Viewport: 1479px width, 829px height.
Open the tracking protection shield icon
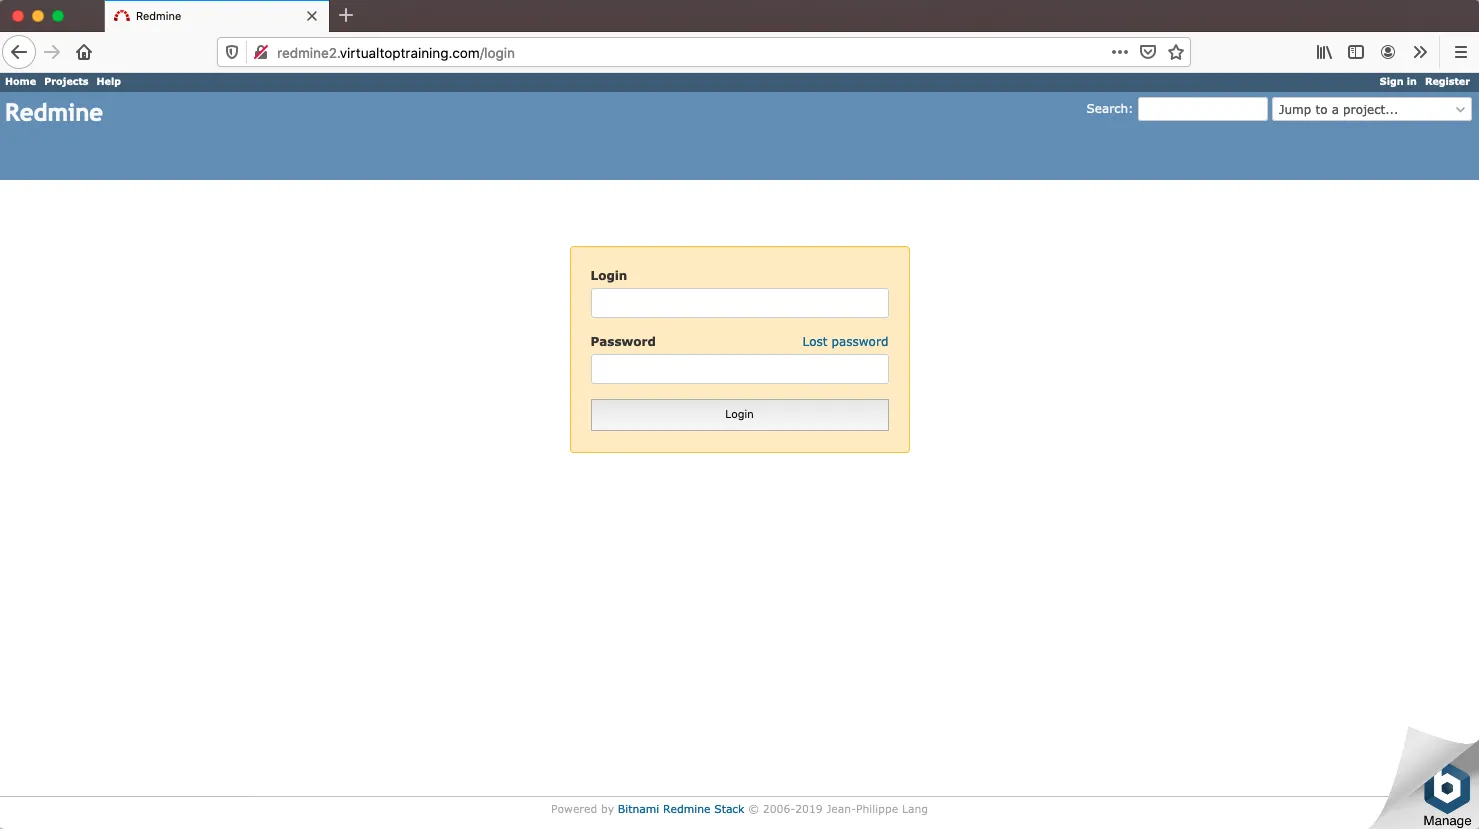(x=232, y=53)
